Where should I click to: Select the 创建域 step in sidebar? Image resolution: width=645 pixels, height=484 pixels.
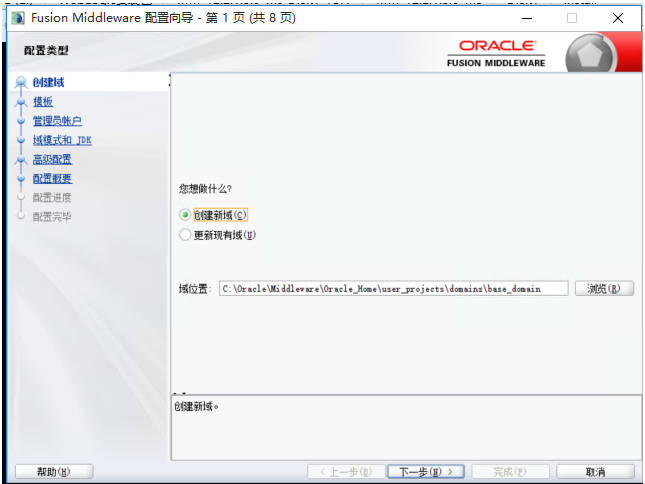tap(49, 82)
